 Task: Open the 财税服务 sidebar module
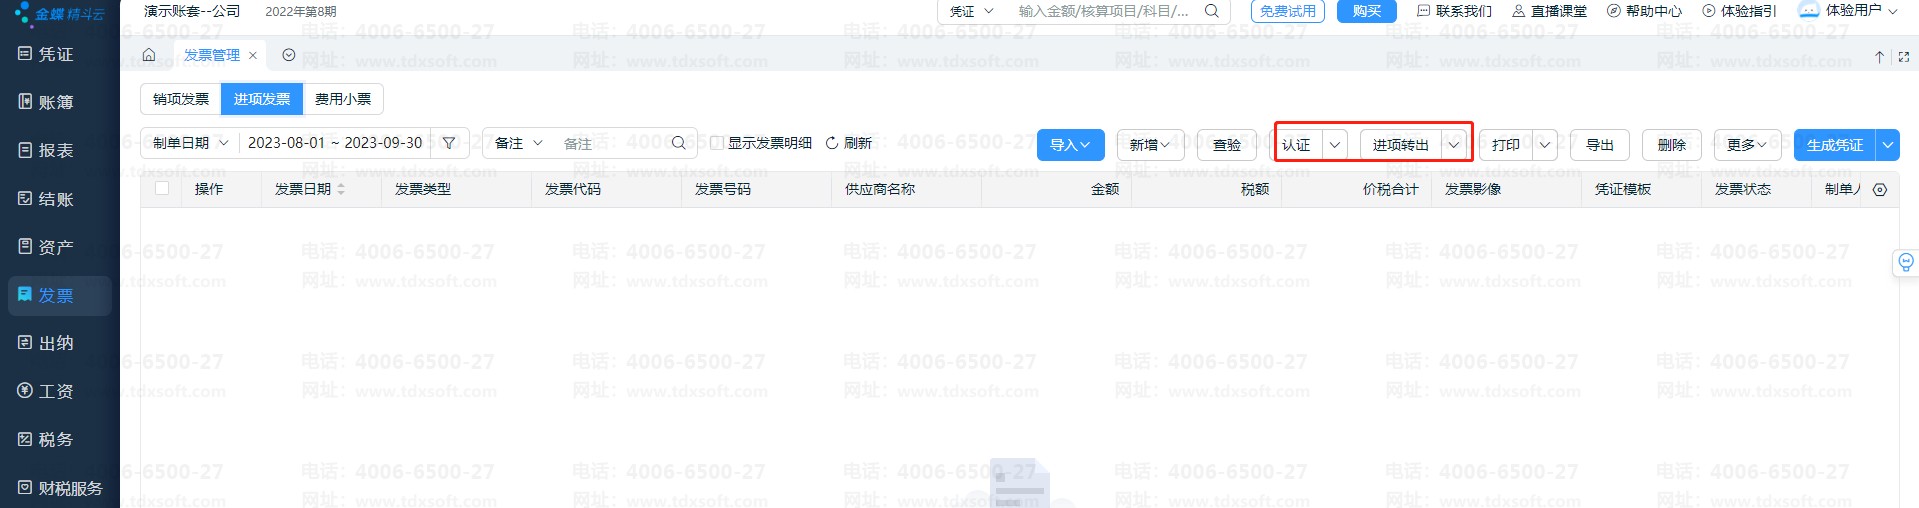(x=60, y=488)
